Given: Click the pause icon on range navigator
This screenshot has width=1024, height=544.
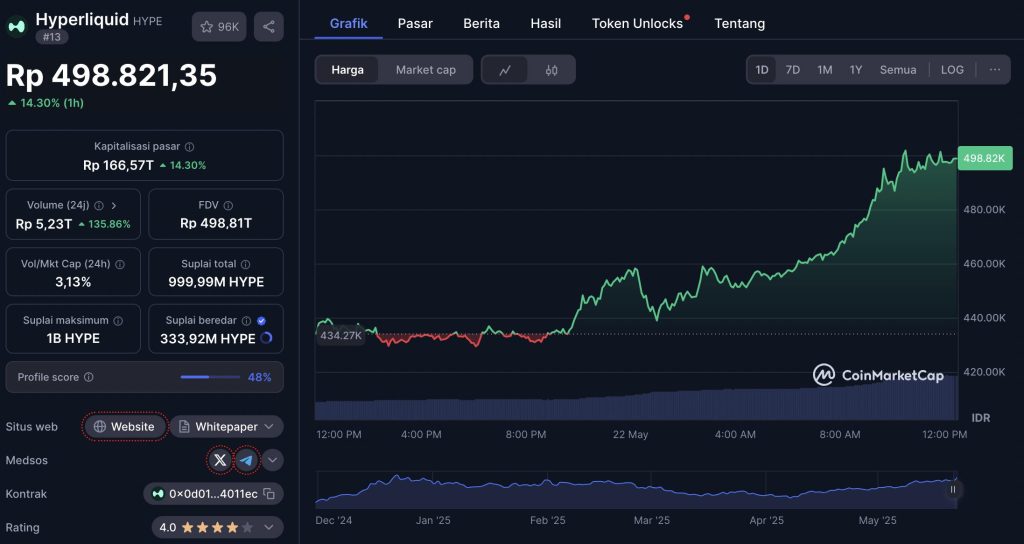Looking at the screenshot, I should coord(953,489).
